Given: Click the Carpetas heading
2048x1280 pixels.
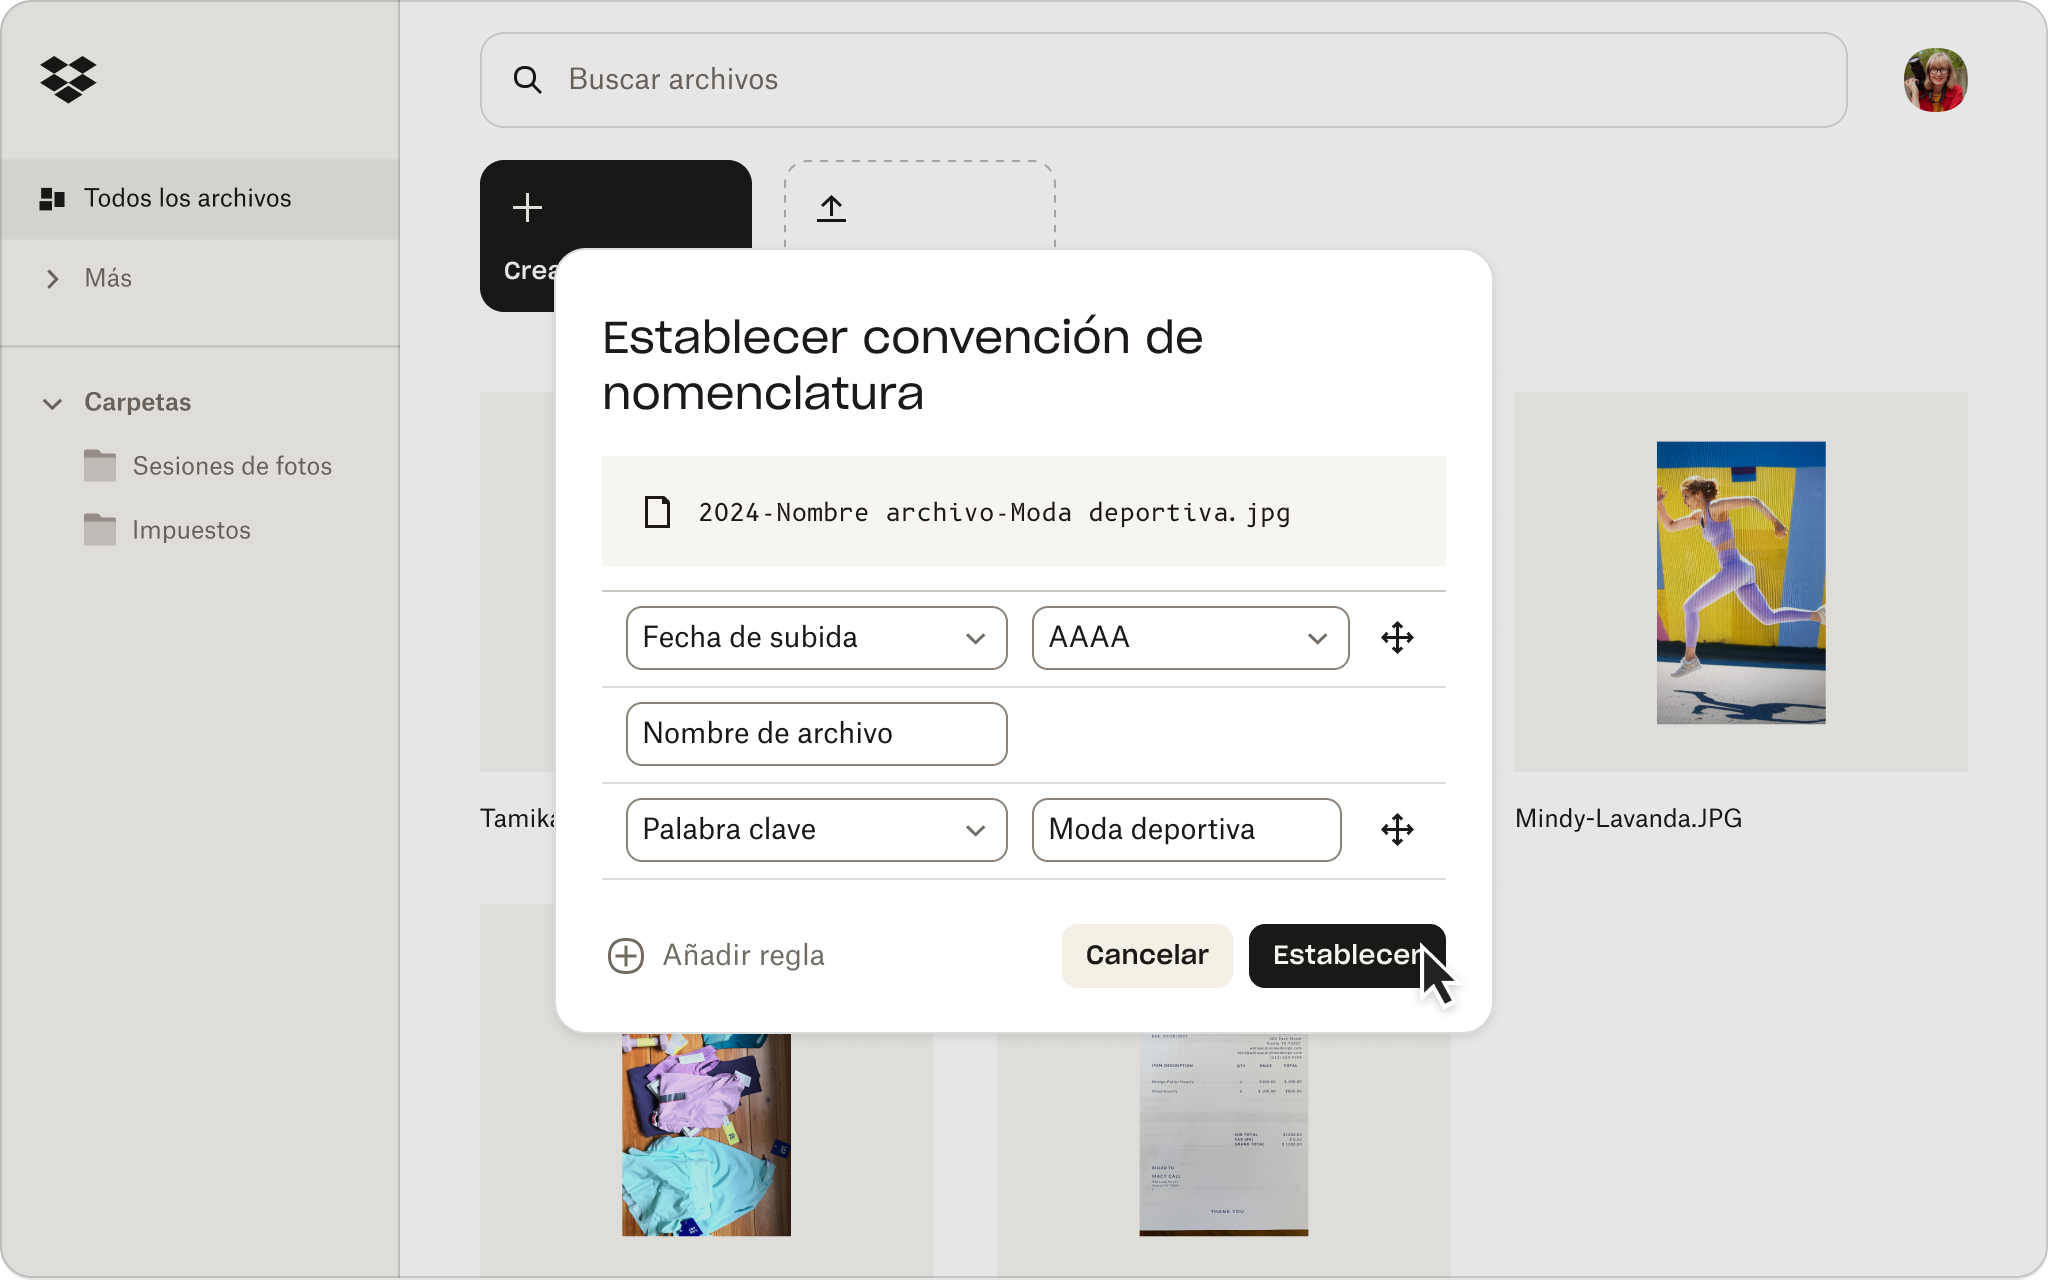Looking at the screenshot, I should pyautogui.click(x=138, y=402).
